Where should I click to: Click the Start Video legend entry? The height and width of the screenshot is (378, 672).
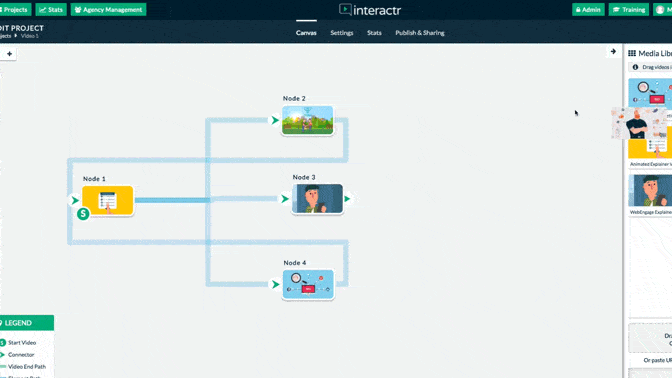point(18,343)
